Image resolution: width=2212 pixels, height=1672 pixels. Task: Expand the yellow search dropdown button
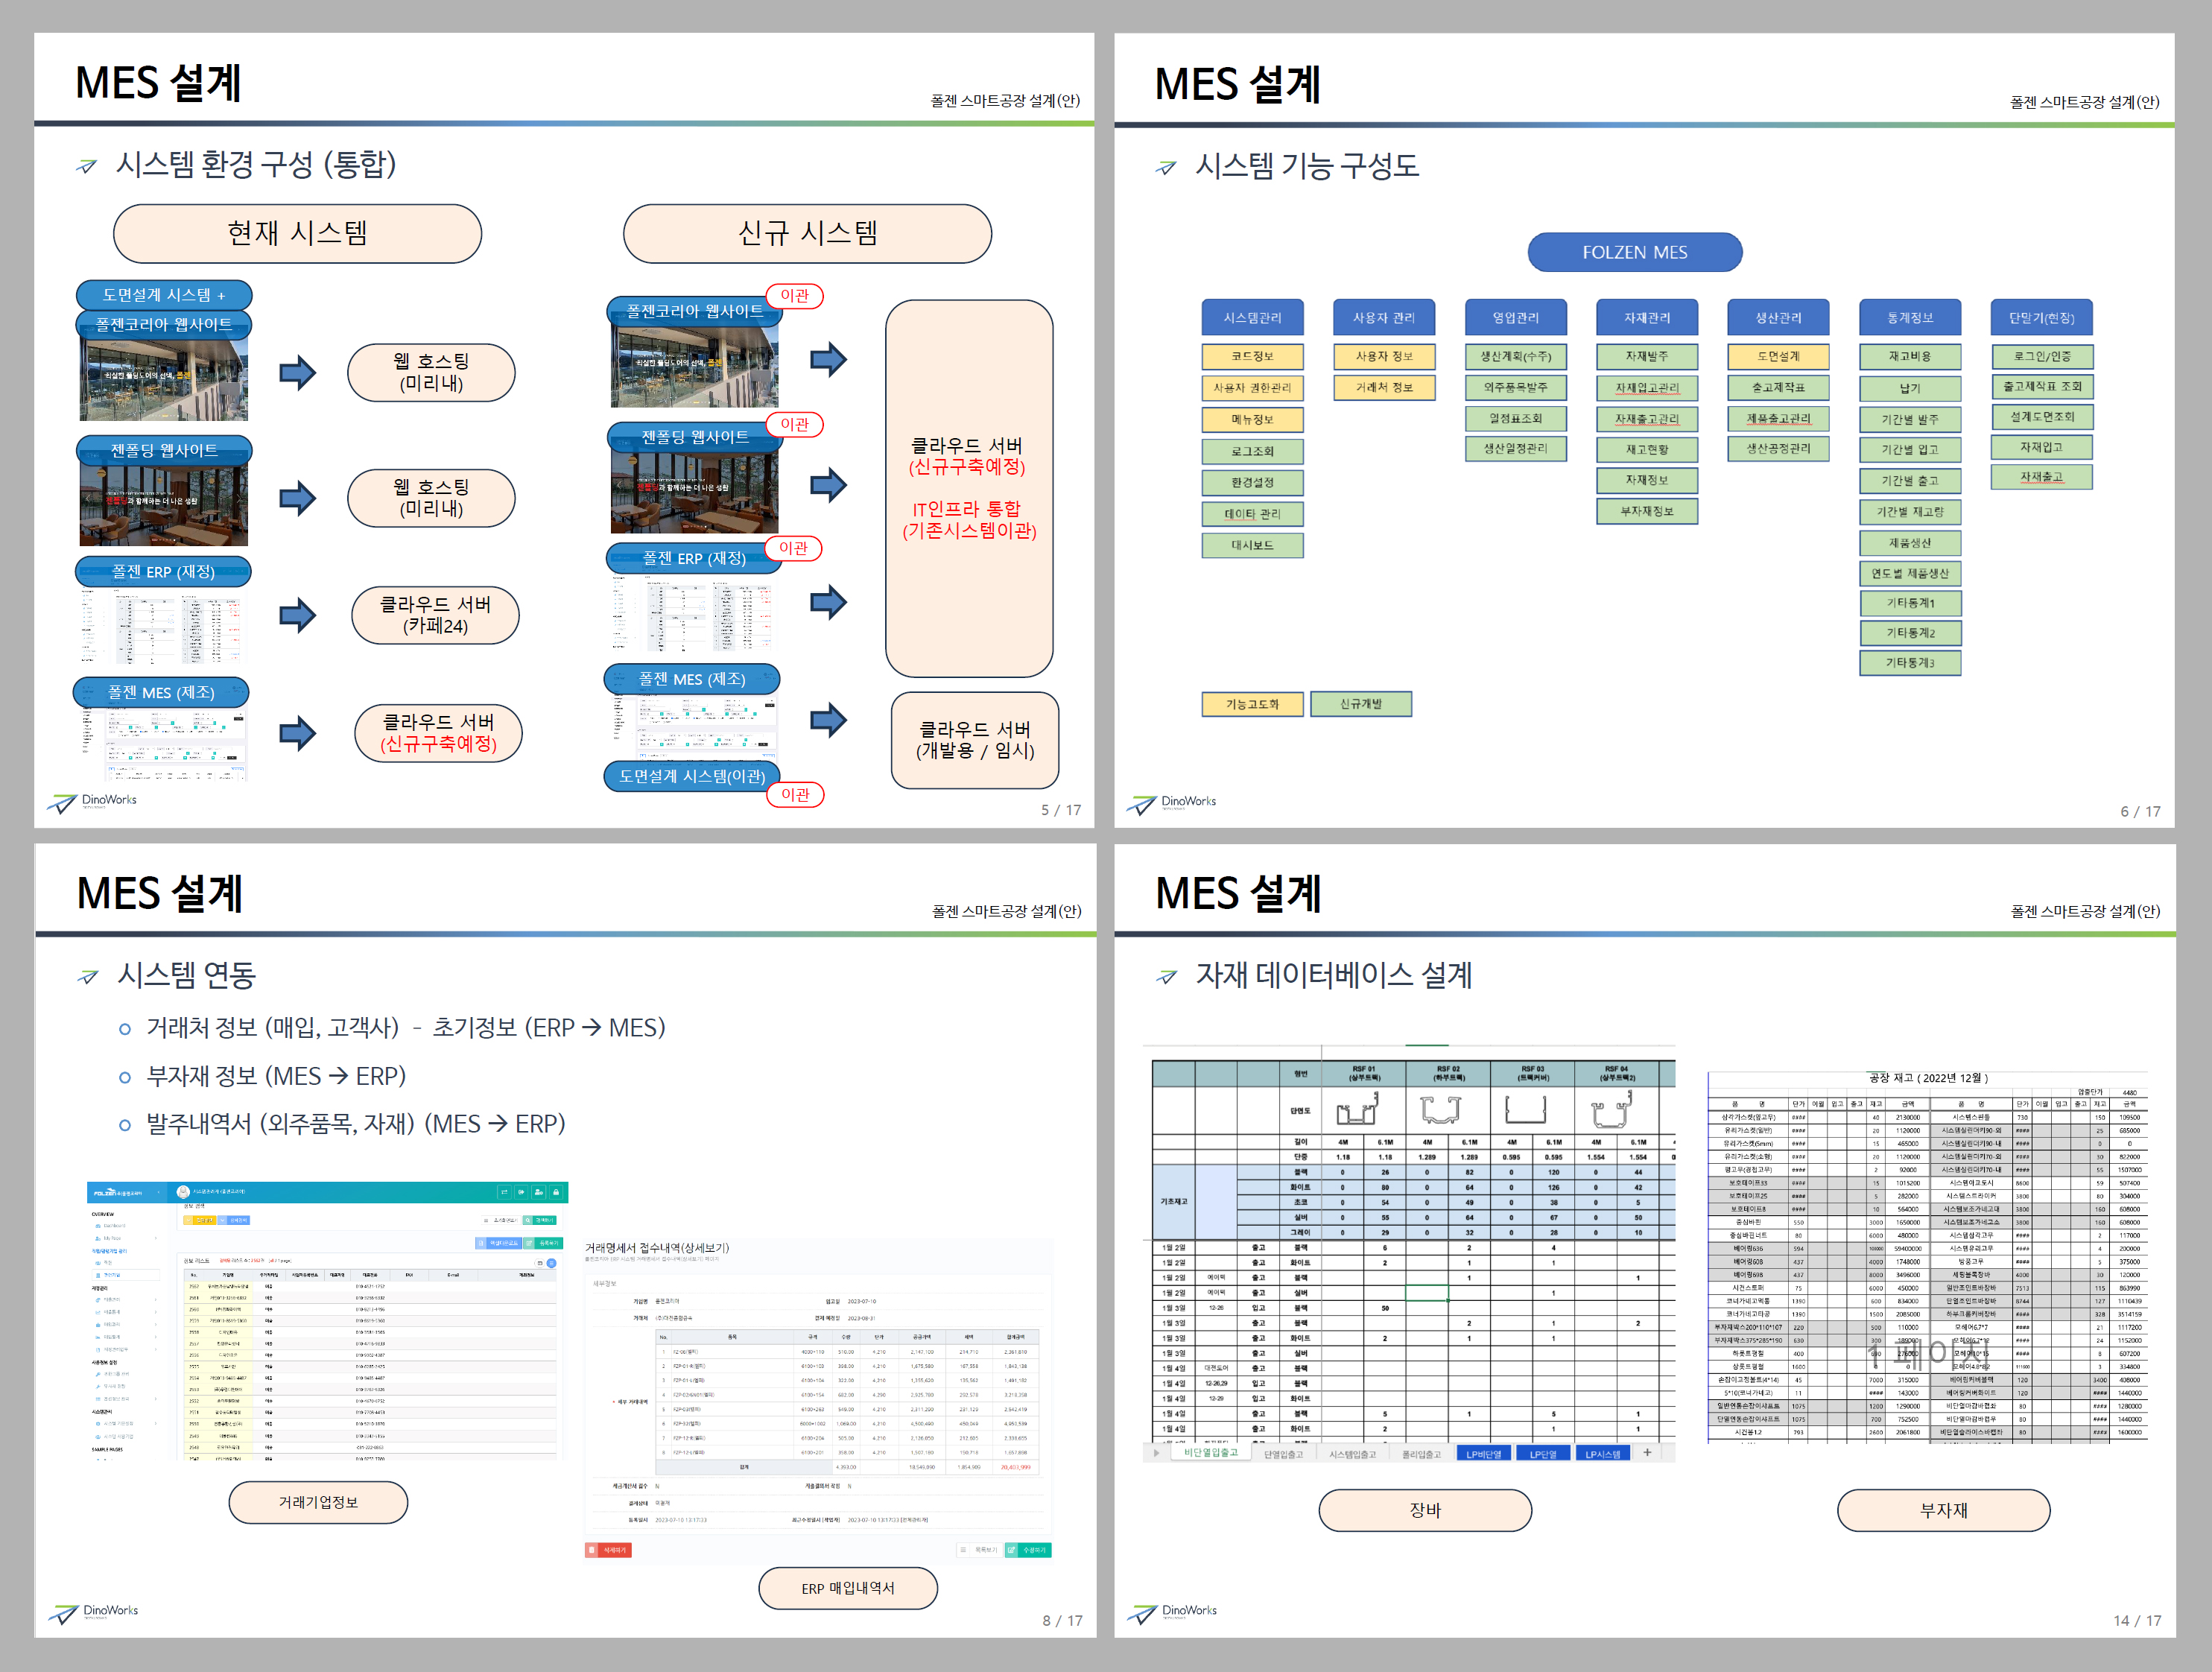(189, 1220)
